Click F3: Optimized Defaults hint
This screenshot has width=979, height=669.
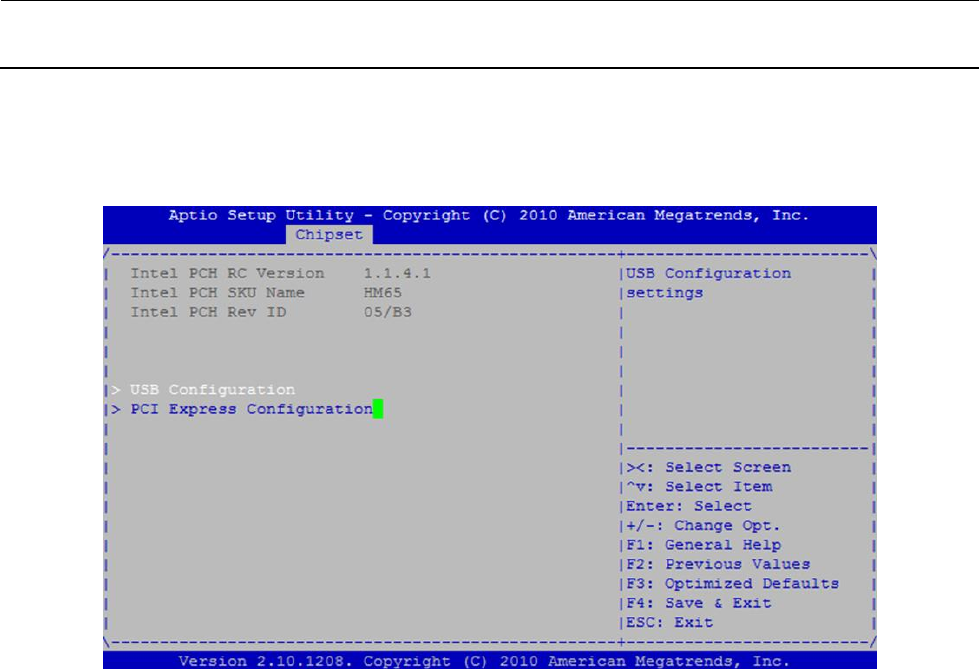tap(732, 583)
